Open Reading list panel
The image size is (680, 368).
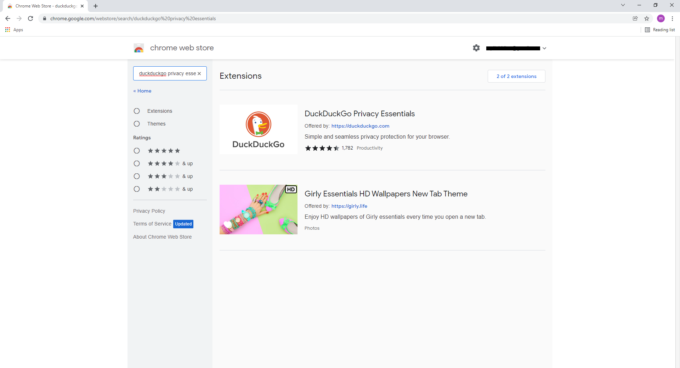click(x=660, y=30)
